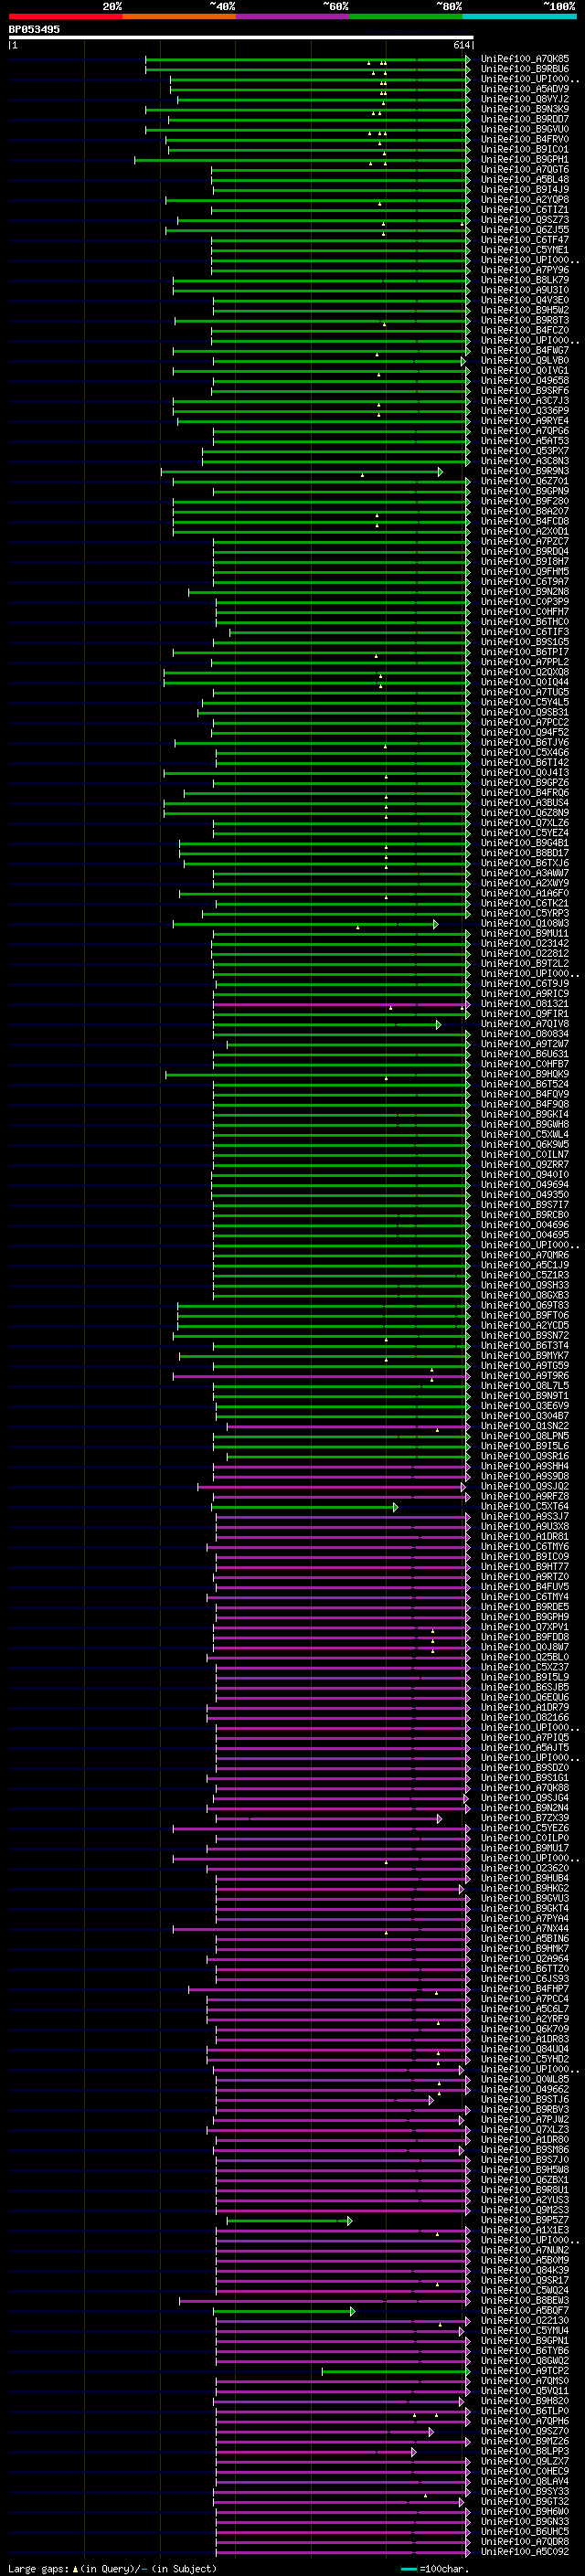Select the UniRef100_A5C092 label
Viewport: 585px width, 2576px height.
point(524,2551)
